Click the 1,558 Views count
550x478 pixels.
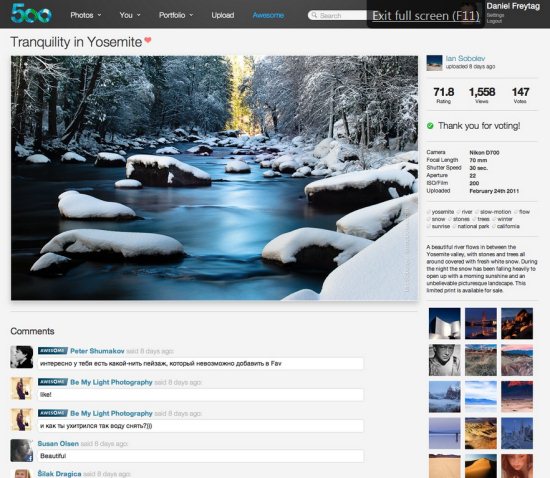pos(482,92)
